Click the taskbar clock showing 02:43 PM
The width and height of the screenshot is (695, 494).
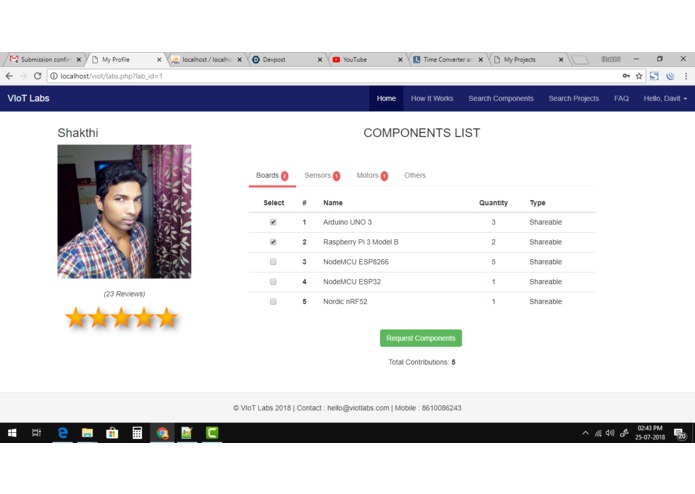click(650, 433)
